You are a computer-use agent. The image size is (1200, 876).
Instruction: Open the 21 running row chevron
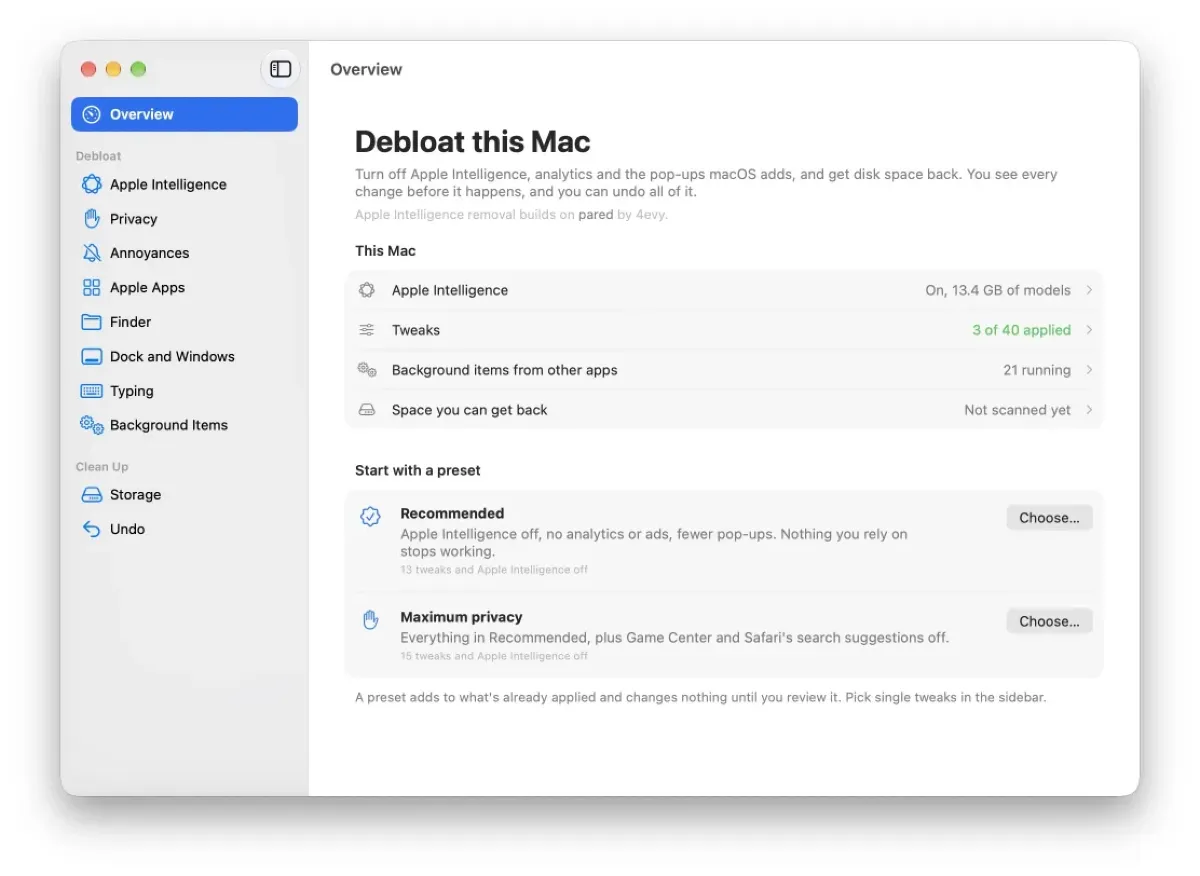point(1089,370)
